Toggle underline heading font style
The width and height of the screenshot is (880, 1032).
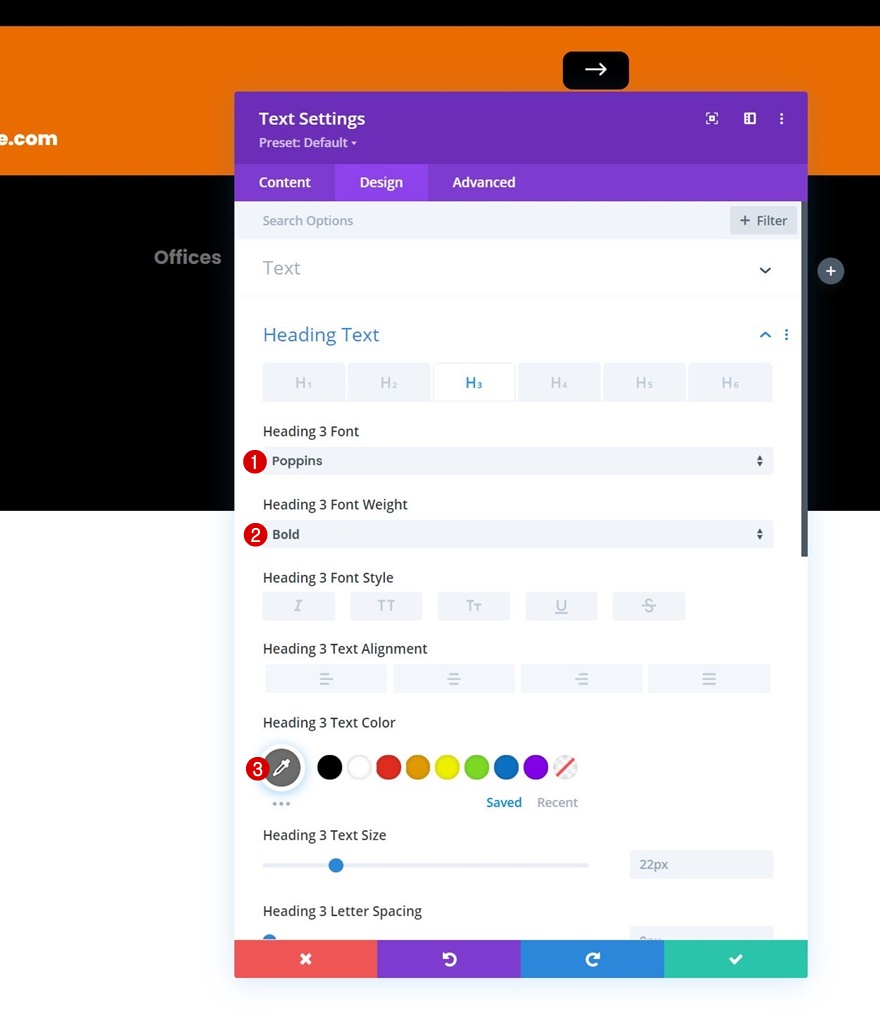[x=561, y=606]
